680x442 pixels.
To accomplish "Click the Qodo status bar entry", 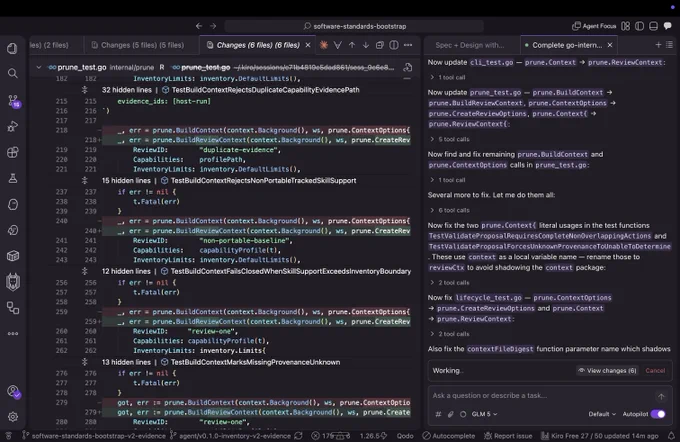I will 405,436.
